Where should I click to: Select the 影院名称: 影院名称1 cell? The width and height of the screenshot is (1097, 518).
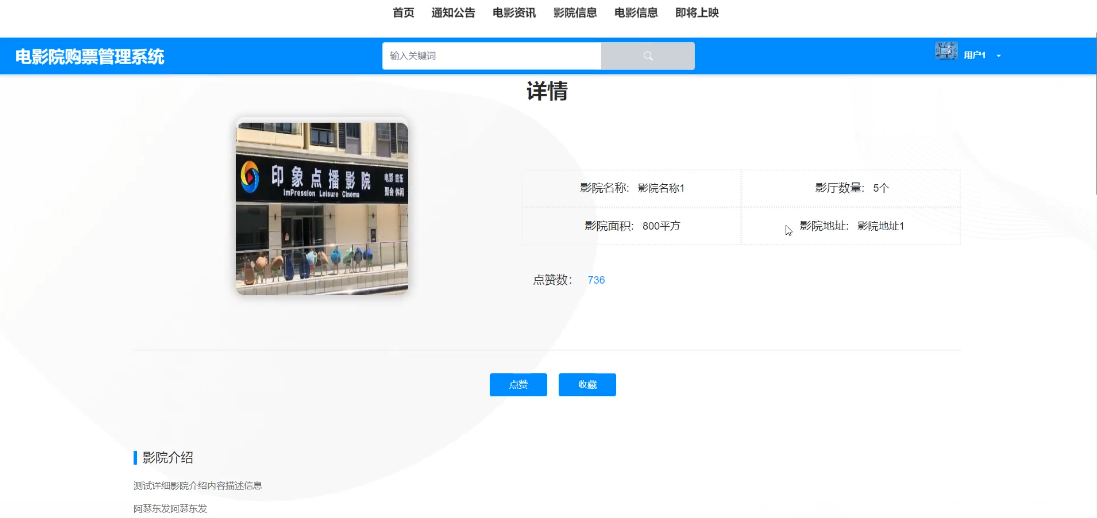631,188
